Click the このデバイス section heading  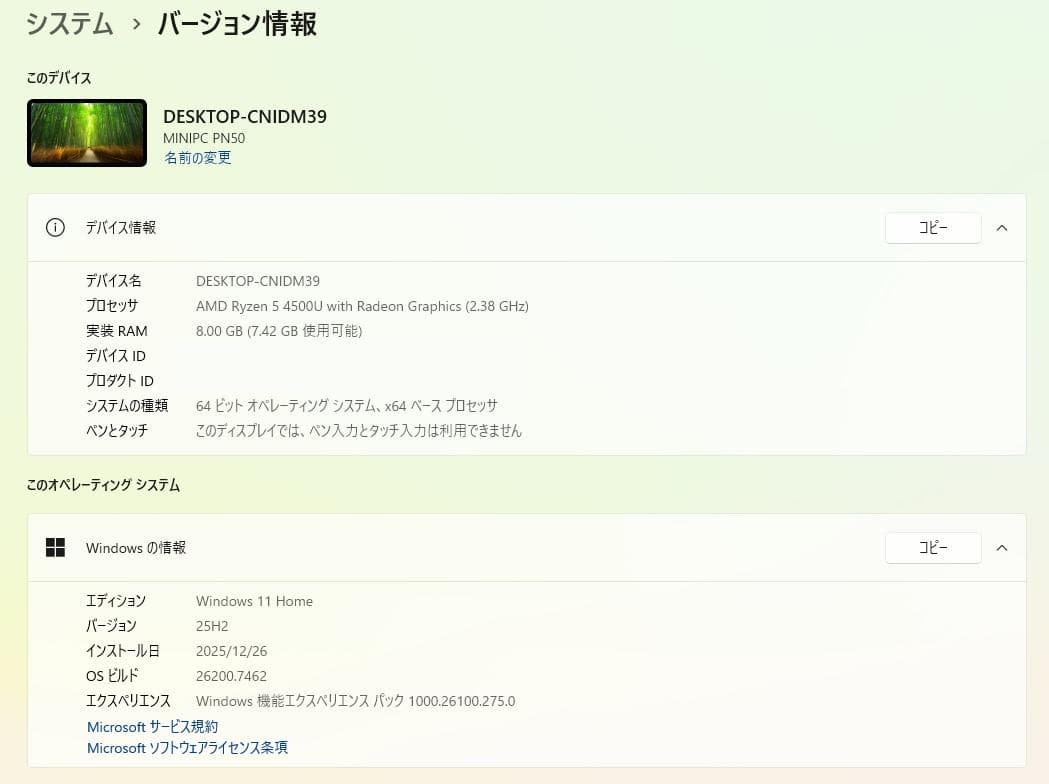coord(59,78)
